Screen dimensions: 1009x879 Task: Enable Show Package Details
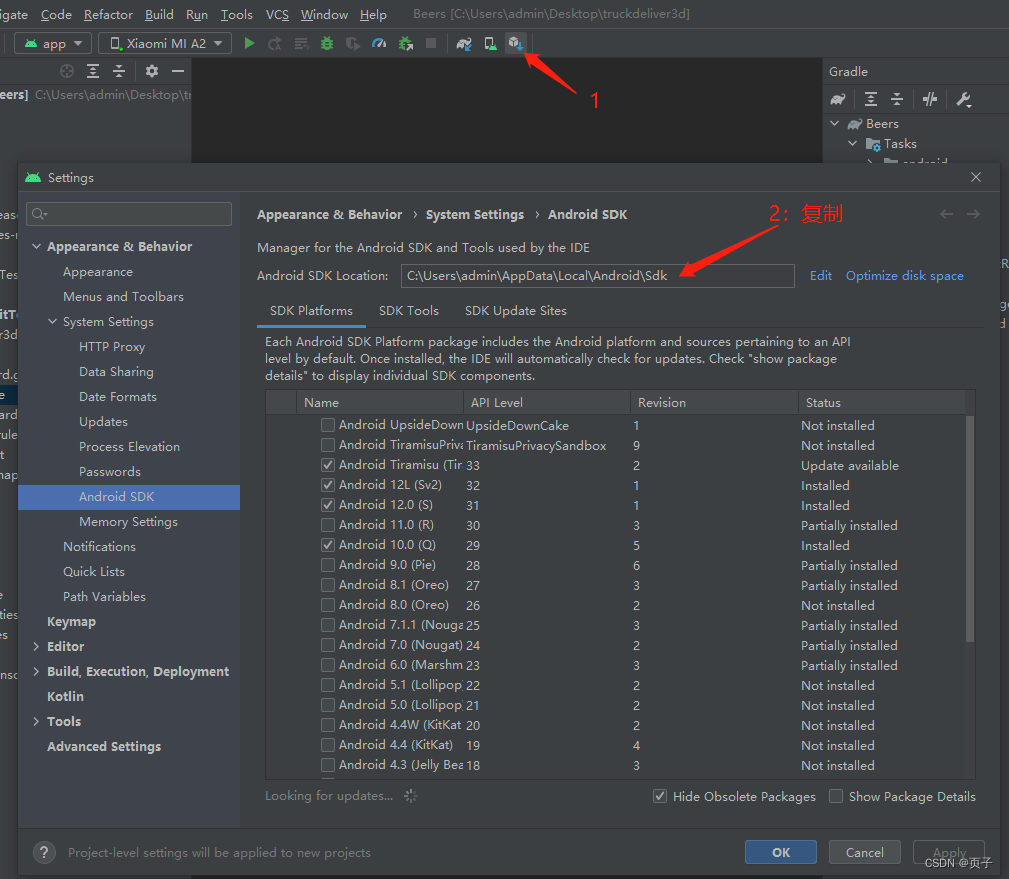pyautogui.click(x=836, y=796)
